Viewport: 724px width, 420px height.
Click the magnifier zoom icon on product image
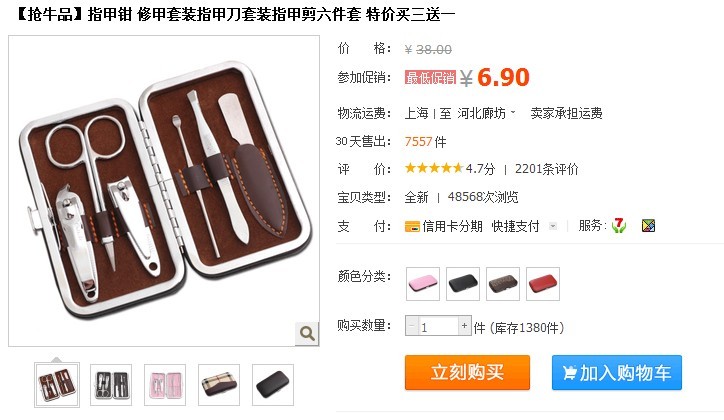coord(307,333)
